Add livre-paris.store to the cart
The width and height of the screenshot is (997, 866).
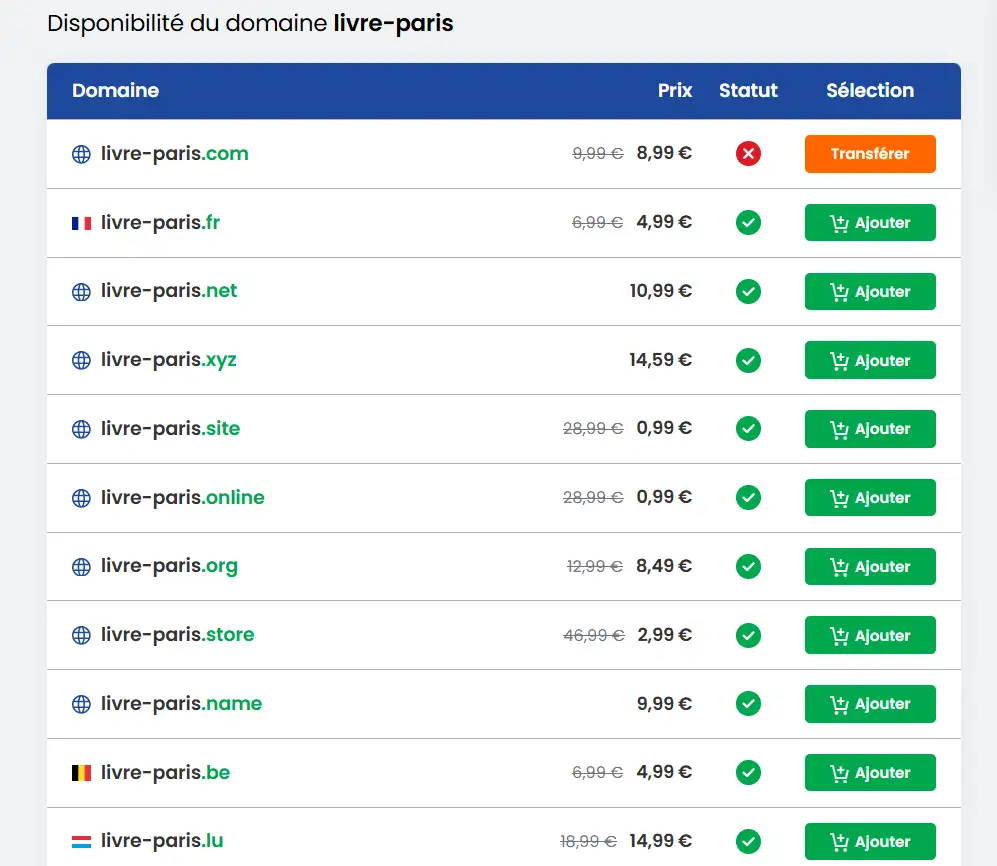pos(870,635)
